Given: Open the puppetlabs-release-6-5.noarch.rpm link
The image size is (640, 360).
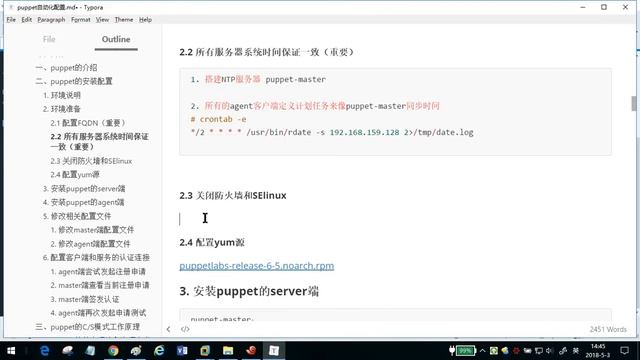Looking at the screenshot, I should pyautogui.click(x=257, y=266).
